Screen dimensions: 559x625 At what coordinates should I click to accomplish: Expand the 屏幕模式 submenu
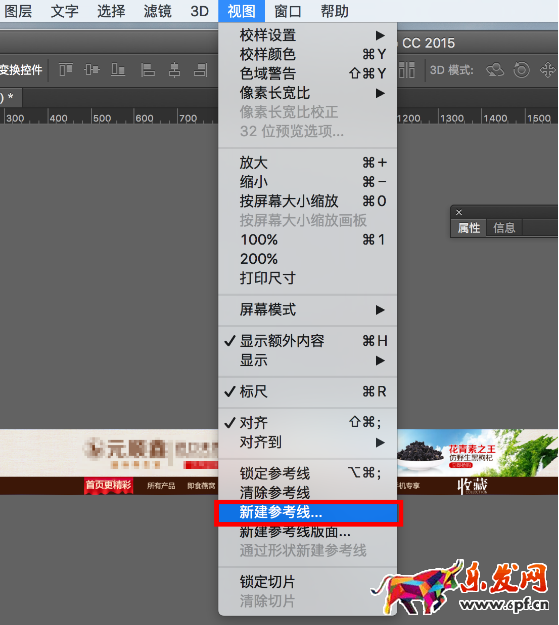[x=307, y=310]
